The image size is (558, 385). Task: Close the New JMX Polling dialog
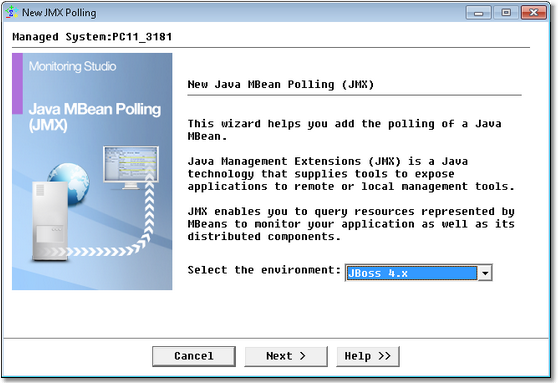pyautogui.click(x=533, y=13)
